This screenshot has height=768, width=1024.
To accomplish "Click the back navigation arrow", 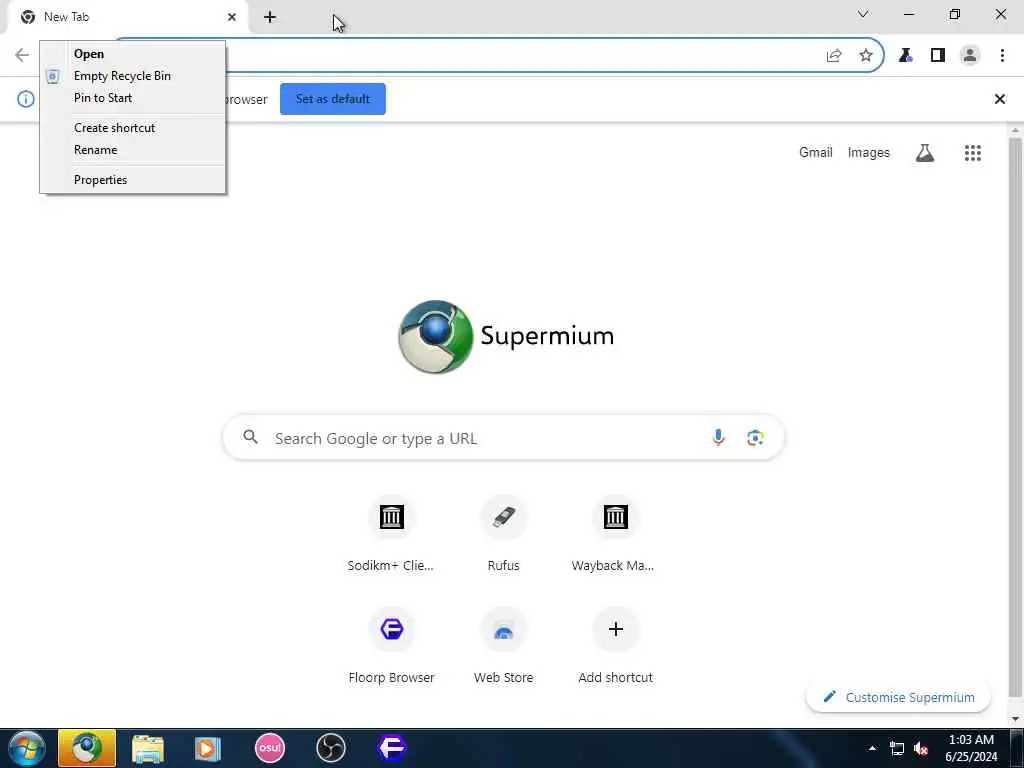I will 22,56.
